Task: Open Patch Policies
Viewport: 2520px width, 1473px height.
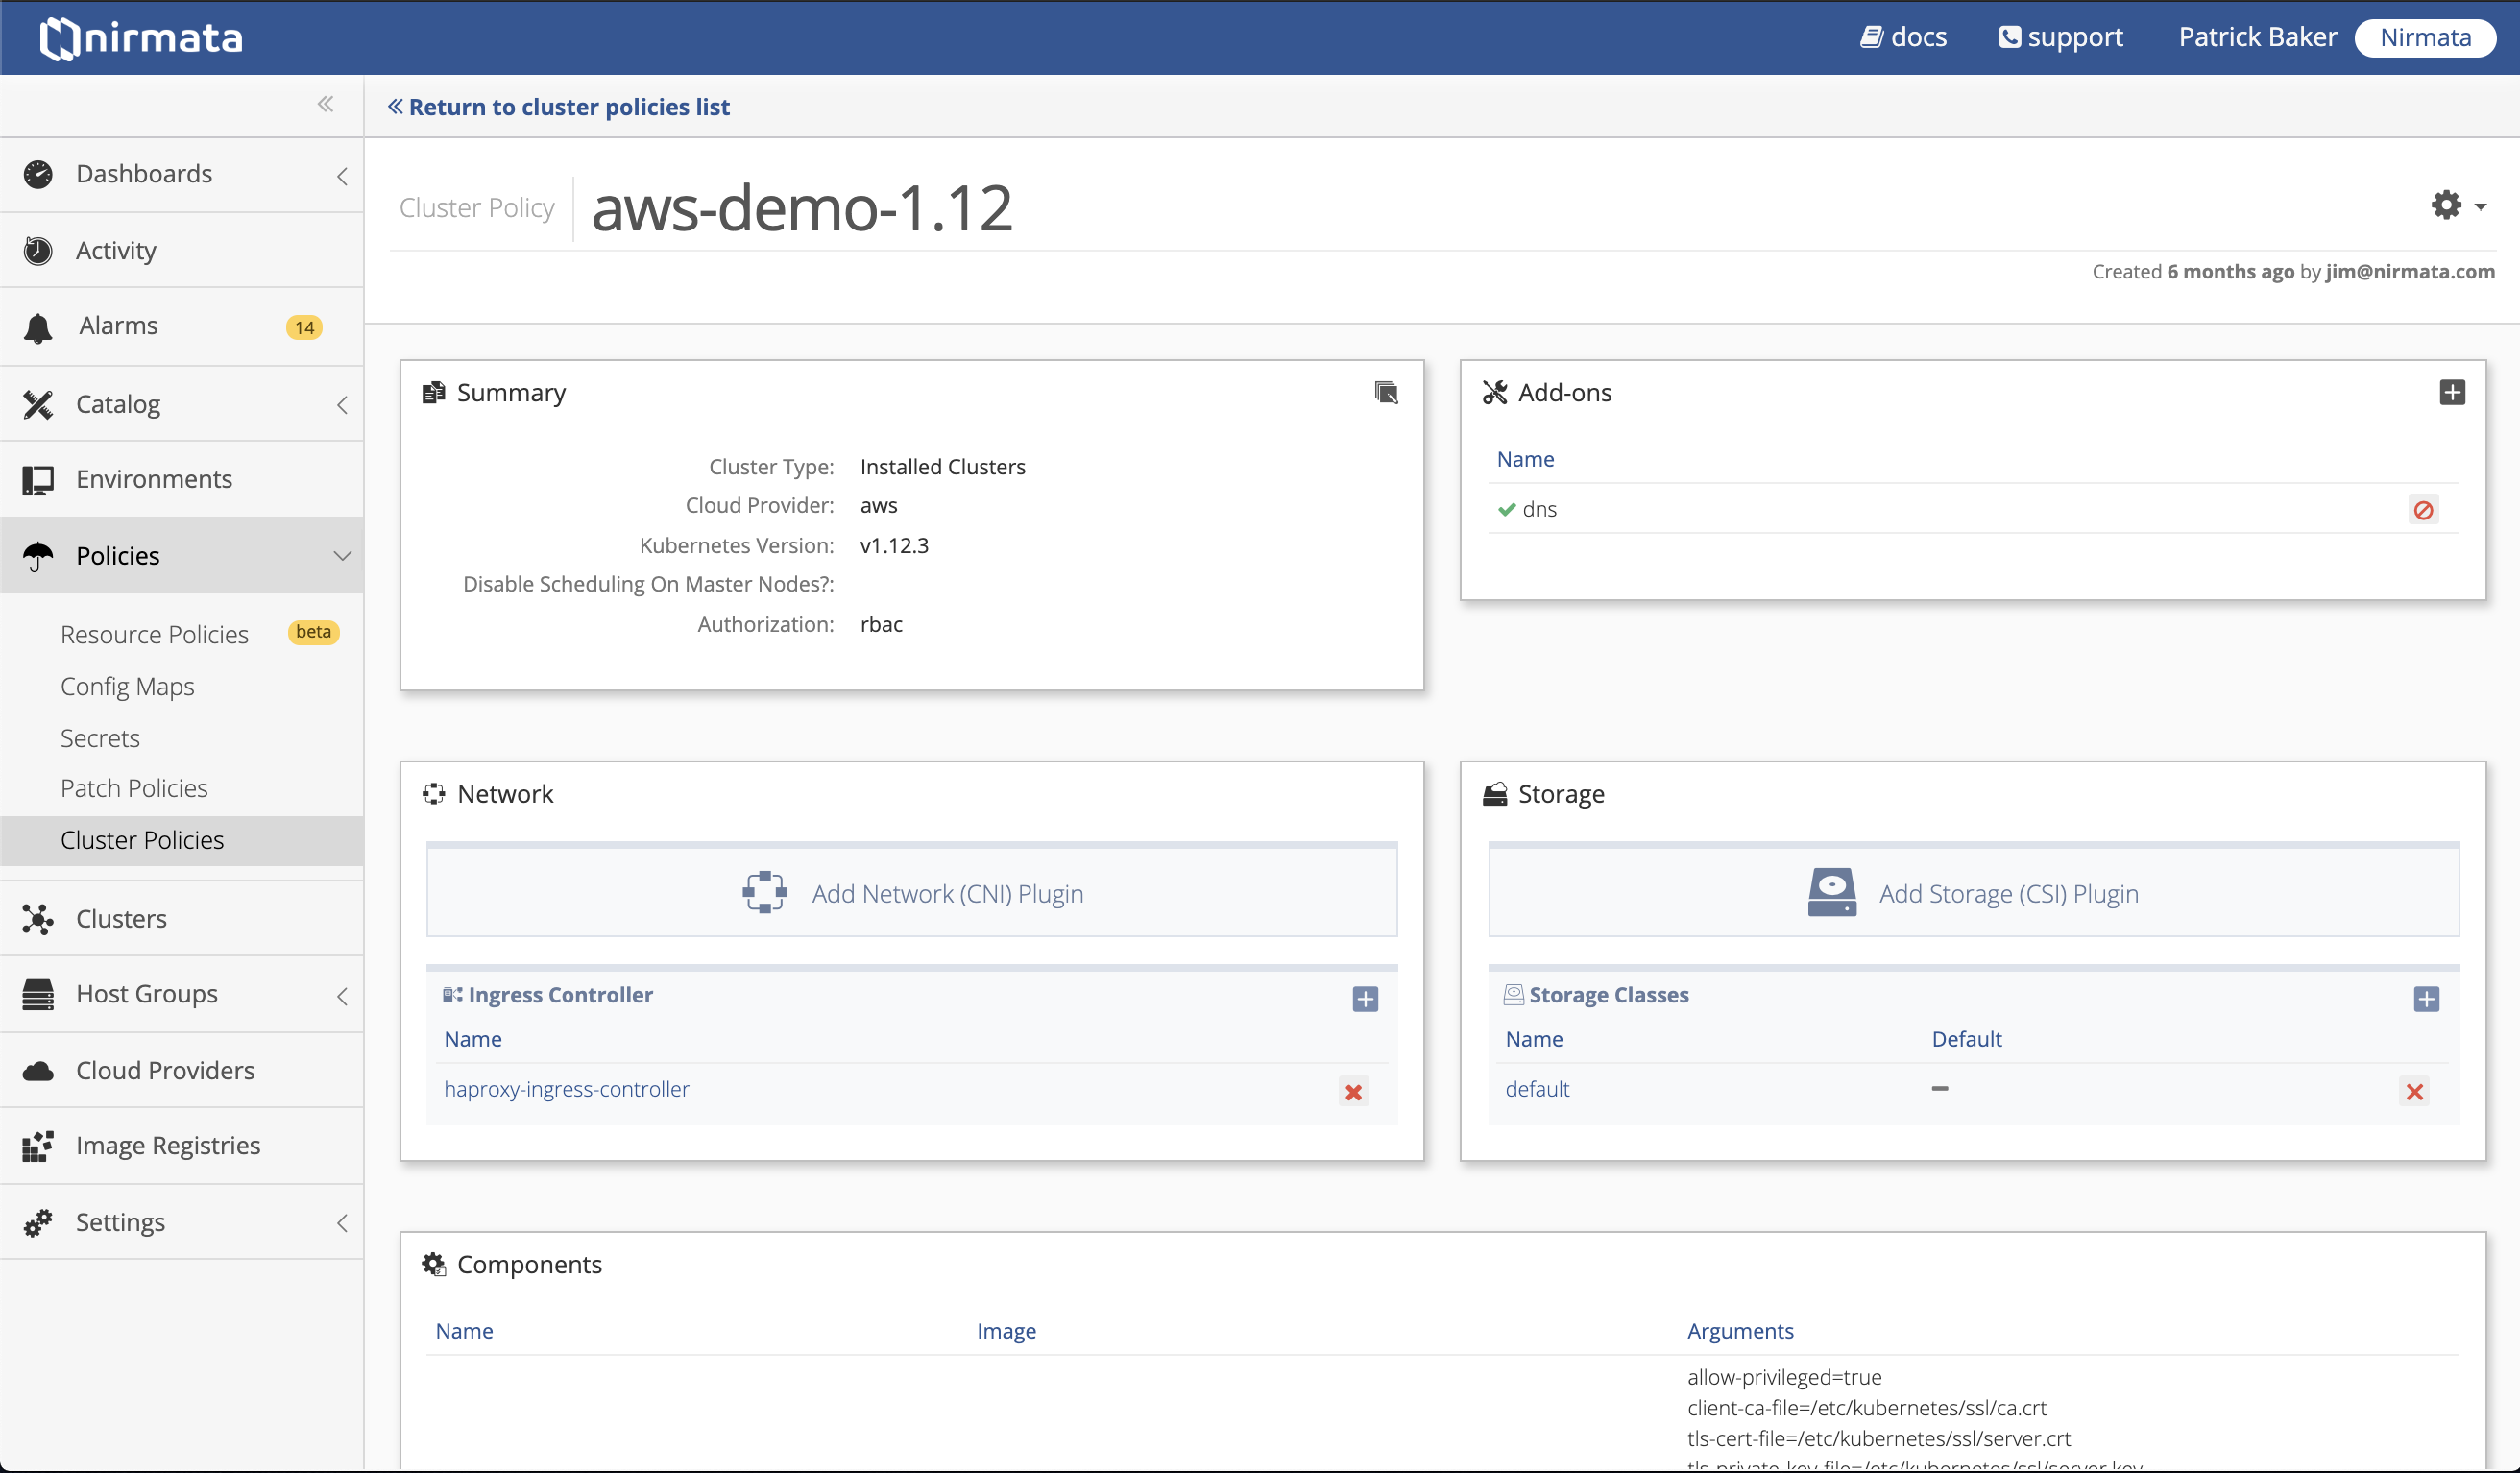Action: click(134, 788)
